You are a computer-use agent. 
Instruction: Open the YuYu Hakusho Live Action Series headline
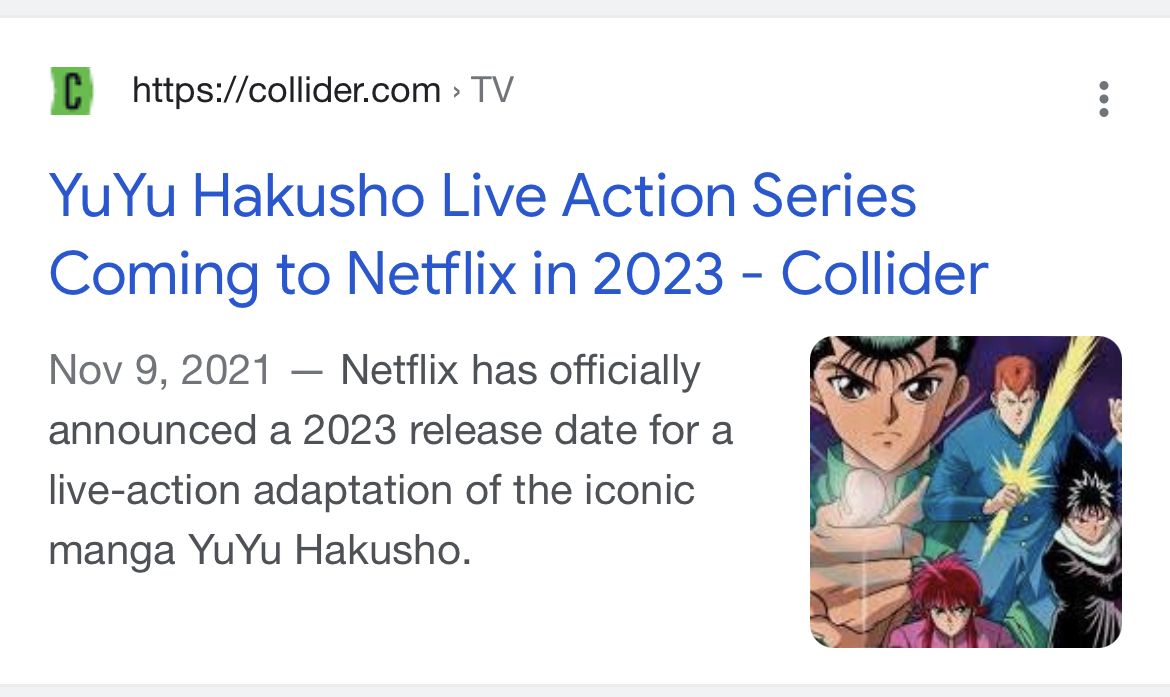[483, 196]
